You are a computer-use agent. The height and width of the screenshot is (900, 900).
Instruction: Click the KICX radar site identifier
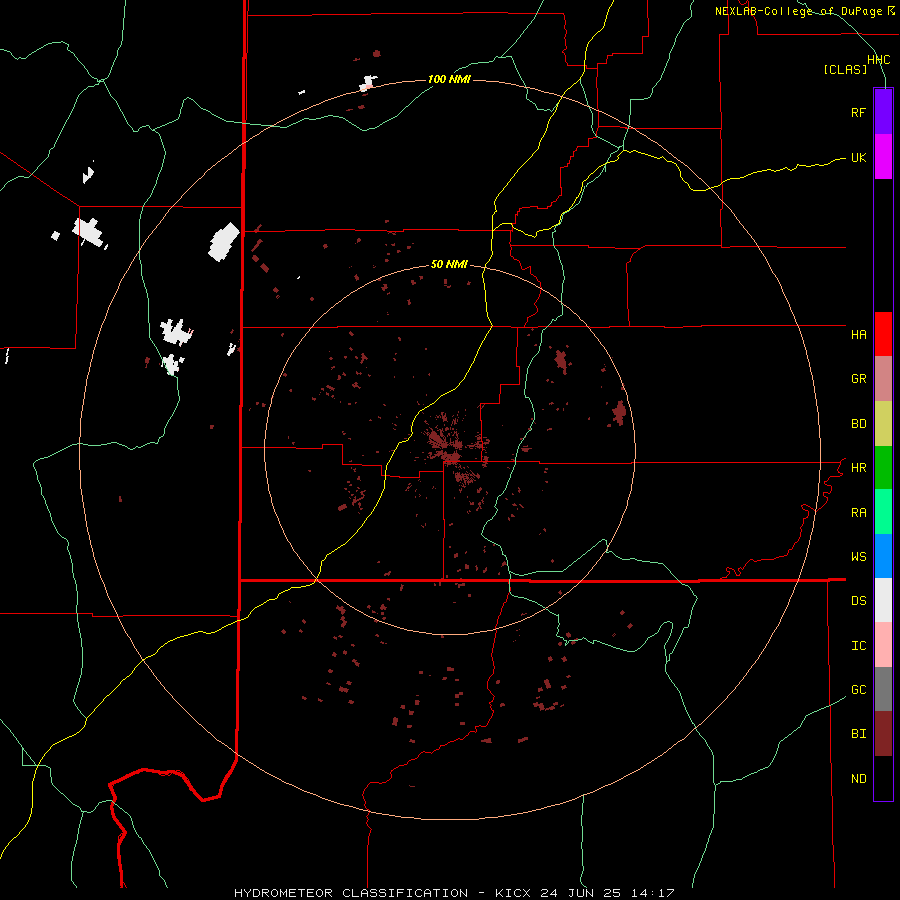(513, 893)
